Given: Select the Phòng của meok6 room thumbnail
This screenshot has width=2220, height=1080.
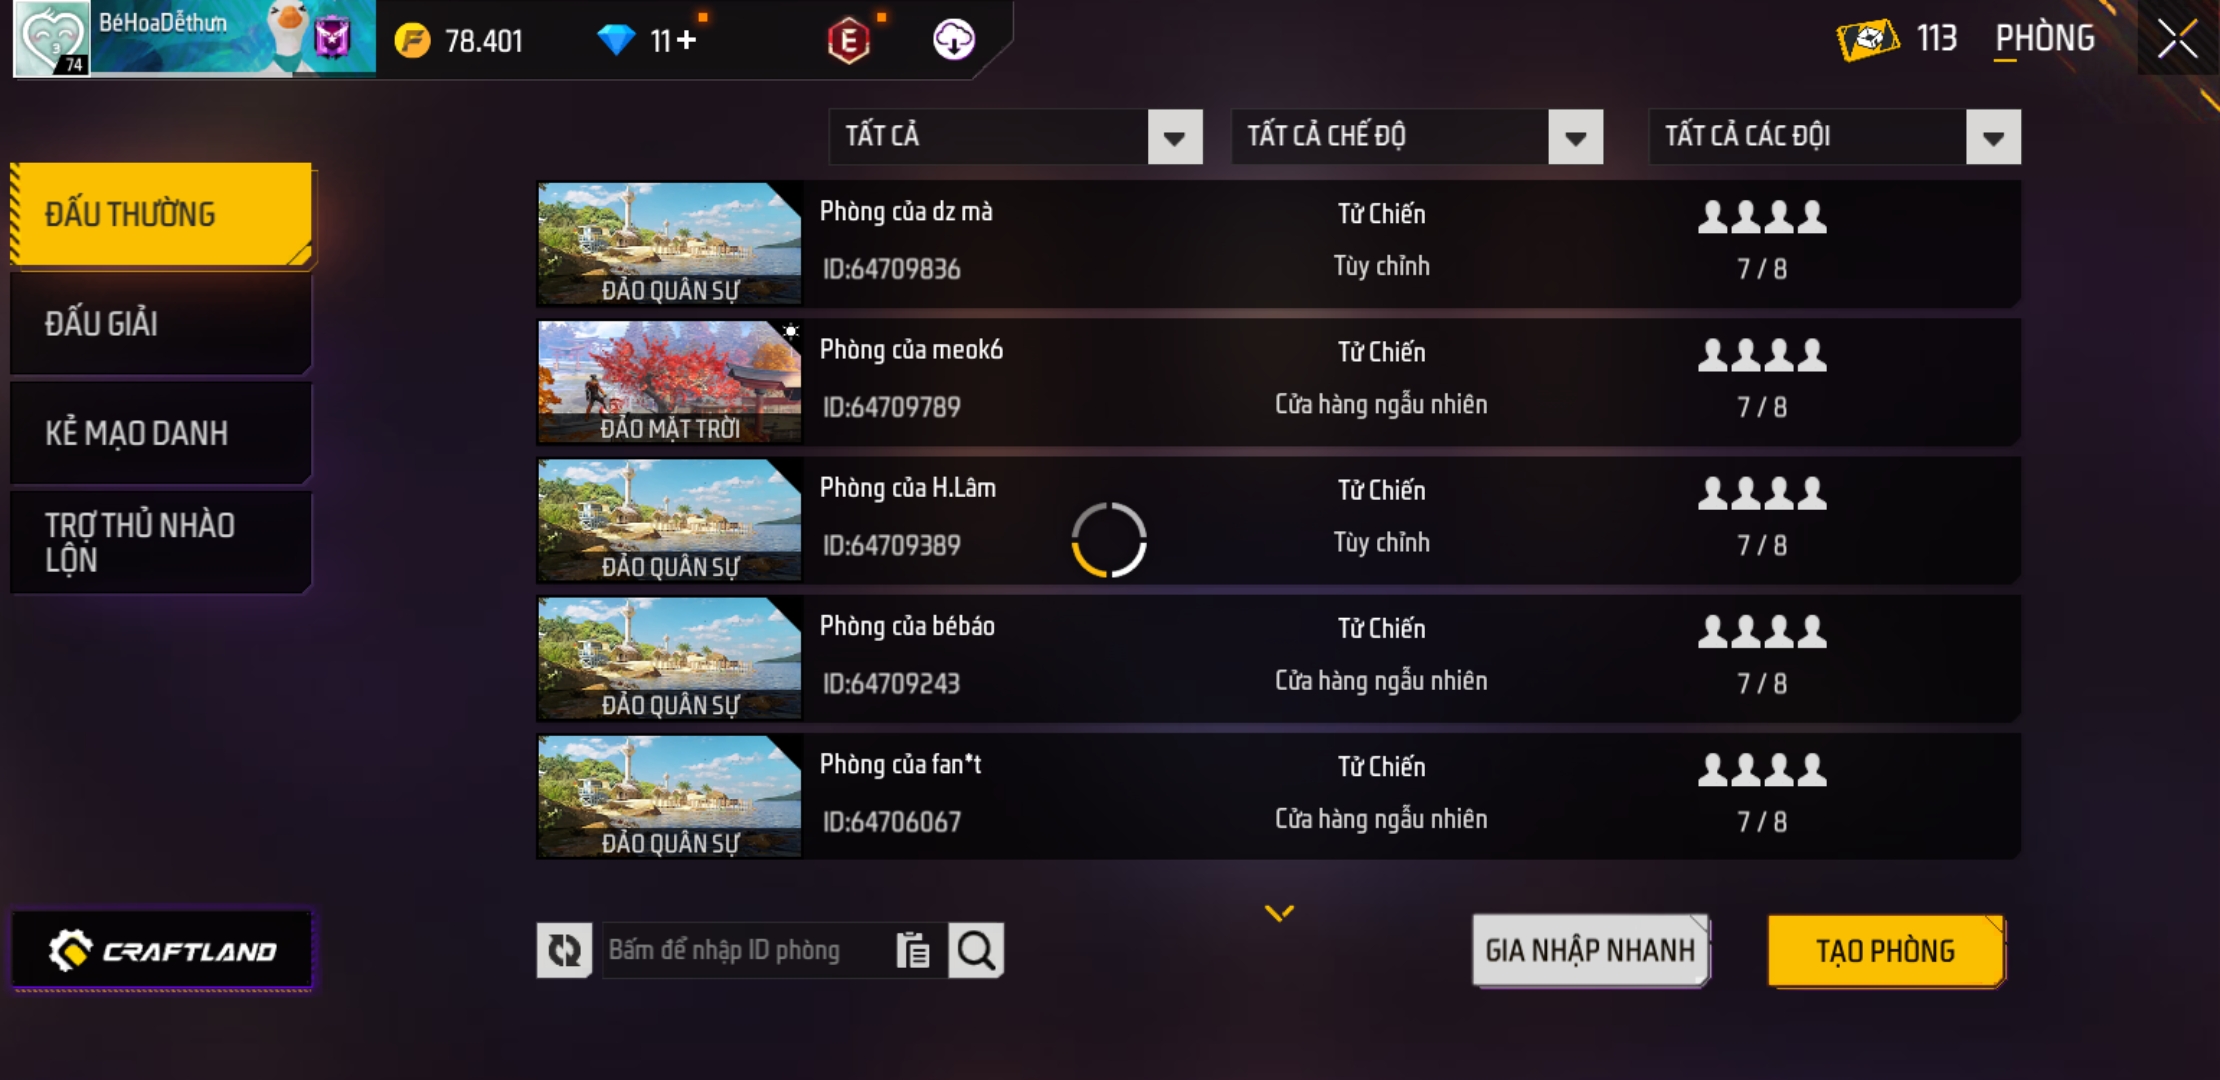Looking at the screenshot, I should click(x=669, y=382).
